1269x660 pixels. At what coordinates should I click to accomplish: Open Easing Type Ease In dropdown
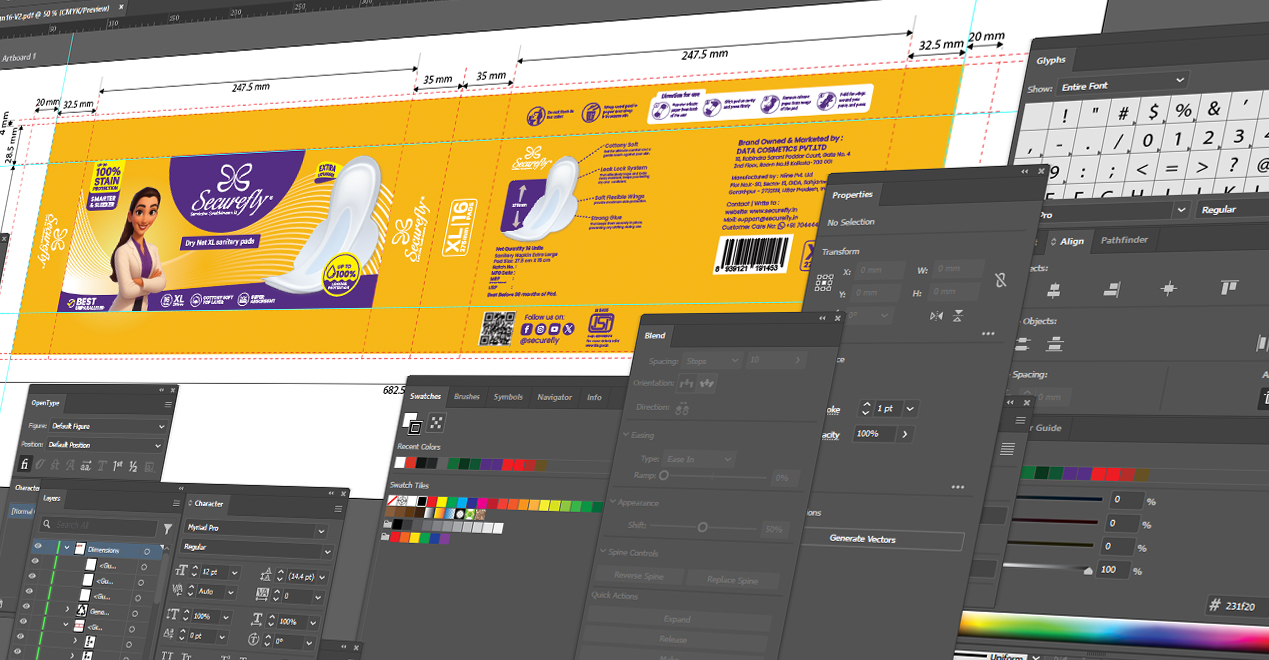click(x=699, y=459)
